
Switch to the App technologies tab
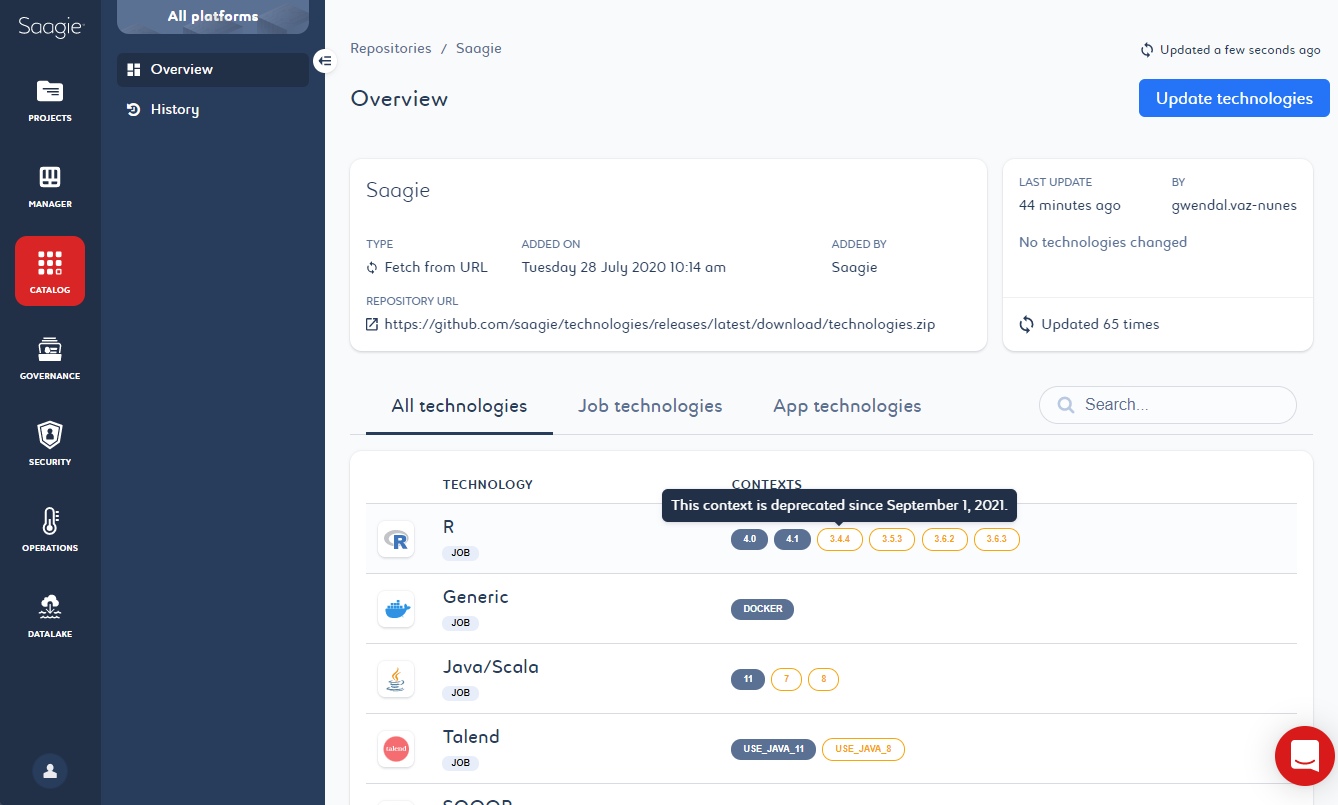847,406
